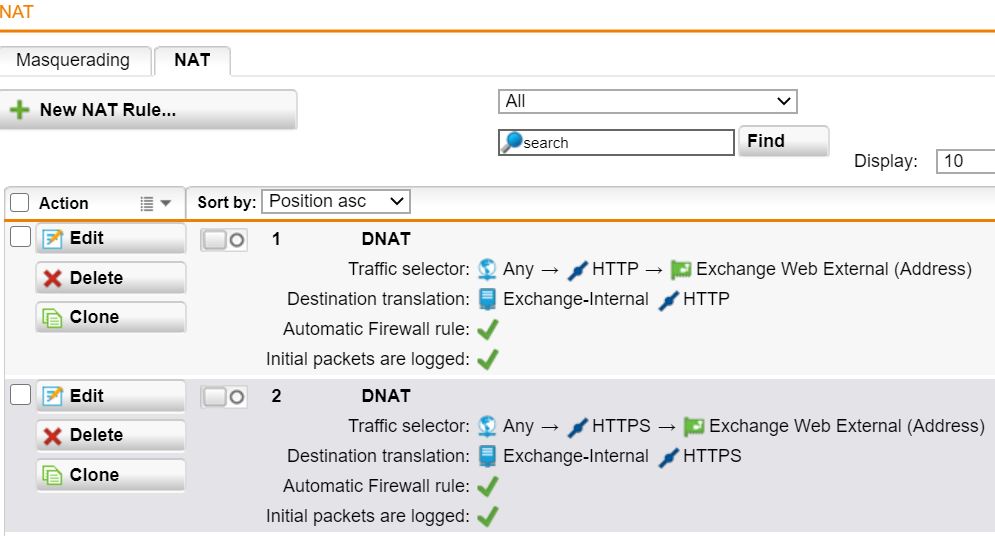
Task: Click the Exchange-Internal host icon in rule 2
Action: pyautogui.click(x=487, y=456)
